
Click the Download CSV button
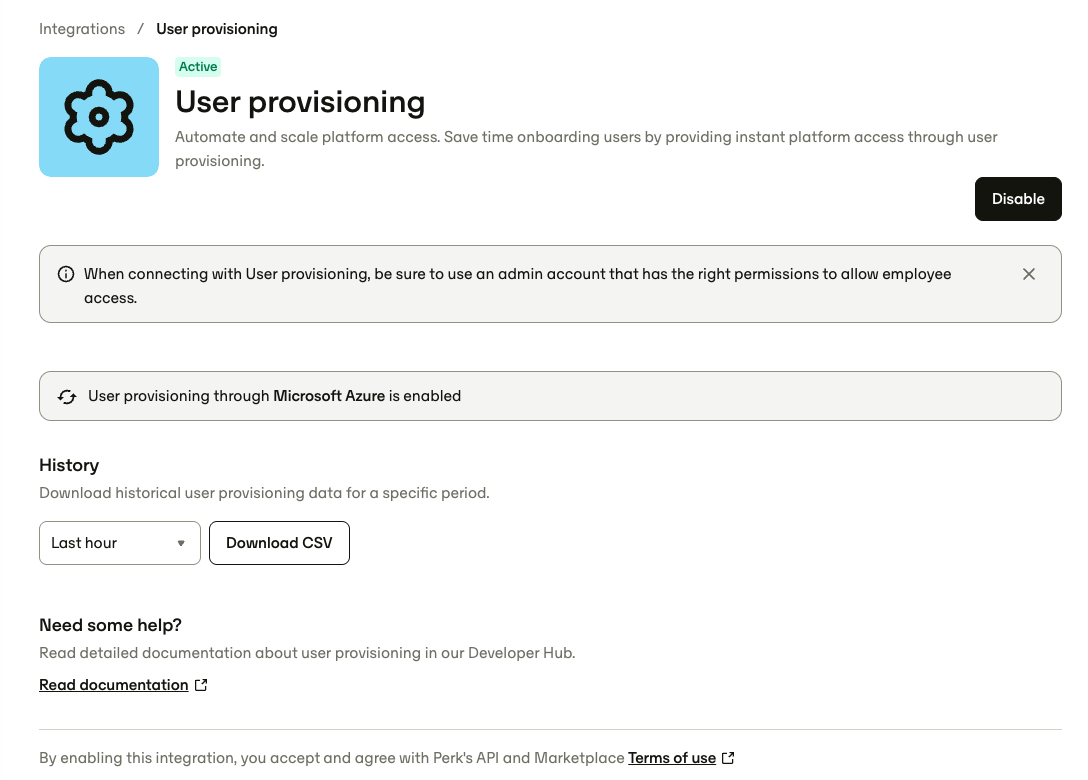[279, 543]
